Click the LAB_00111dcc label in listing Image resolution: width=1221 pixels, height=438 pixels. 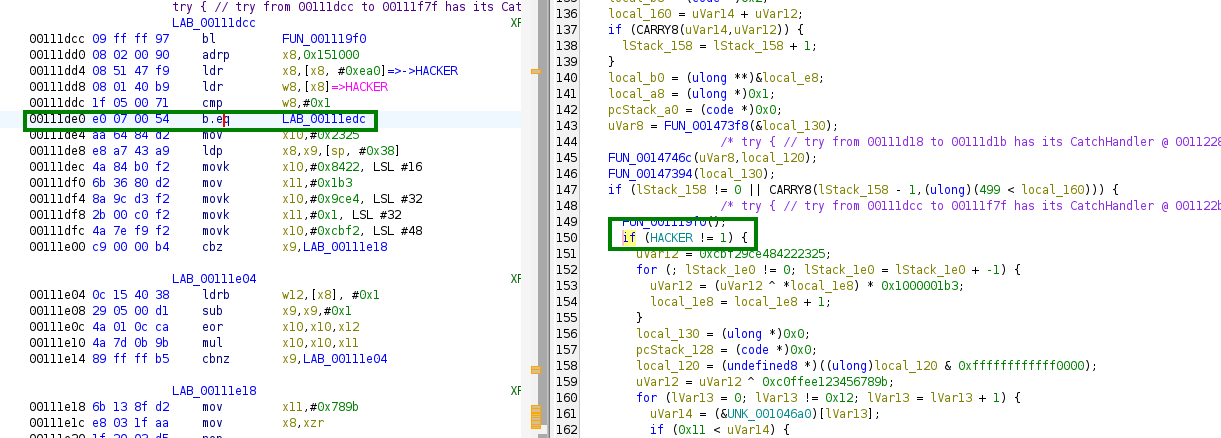(x=213, y=22)
